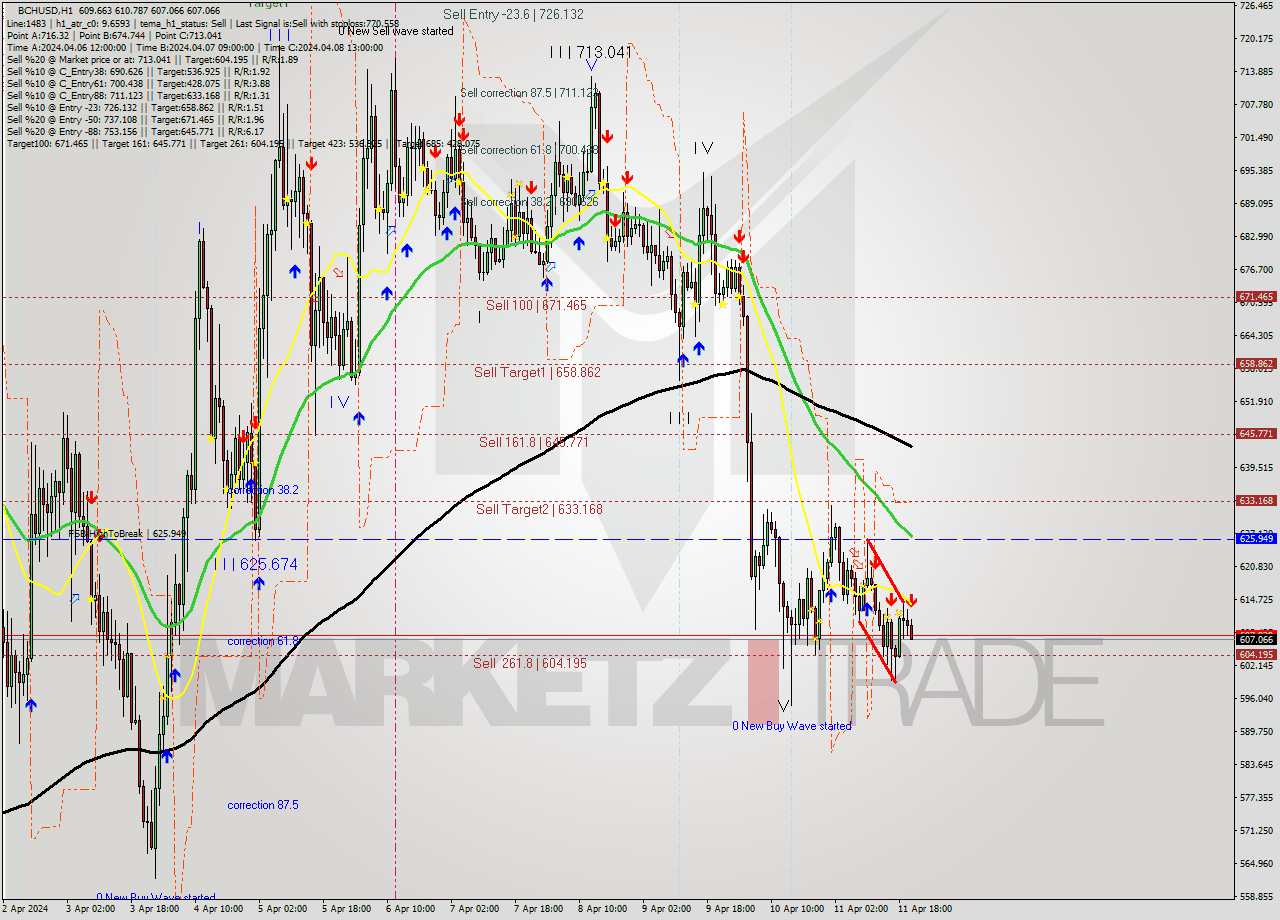Click '10 Apr 10:00' on time axis
This screenshot has height=920, width=1280.
click(797, 909)
